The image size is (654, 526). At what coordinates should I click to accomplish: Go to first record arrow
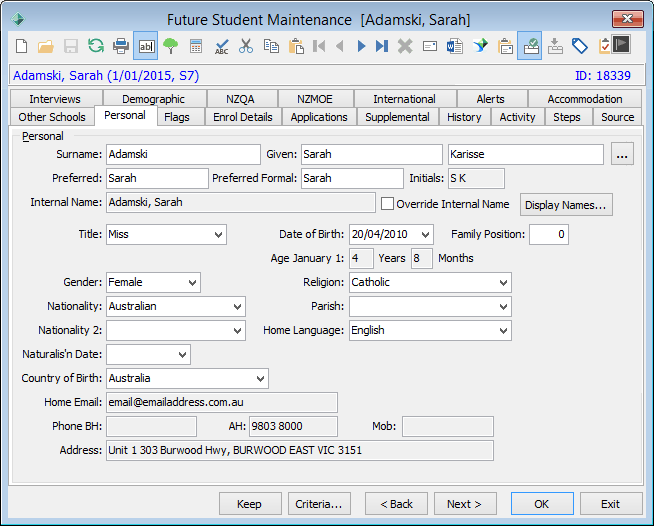(x=319, y=46)
